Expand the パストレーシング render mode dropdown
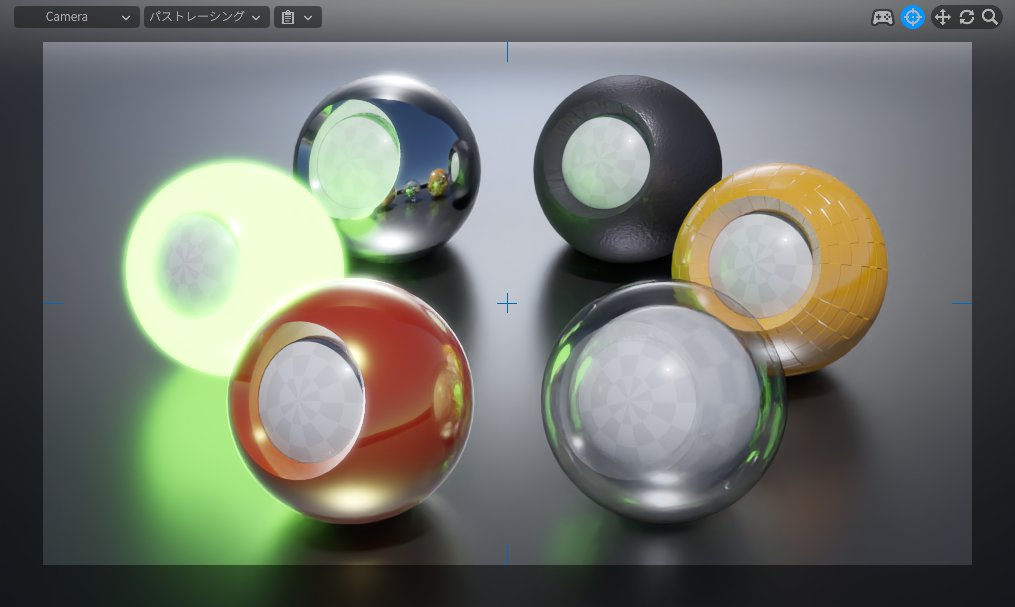Screen dimensions: 1015x607 tap(206, 17)
